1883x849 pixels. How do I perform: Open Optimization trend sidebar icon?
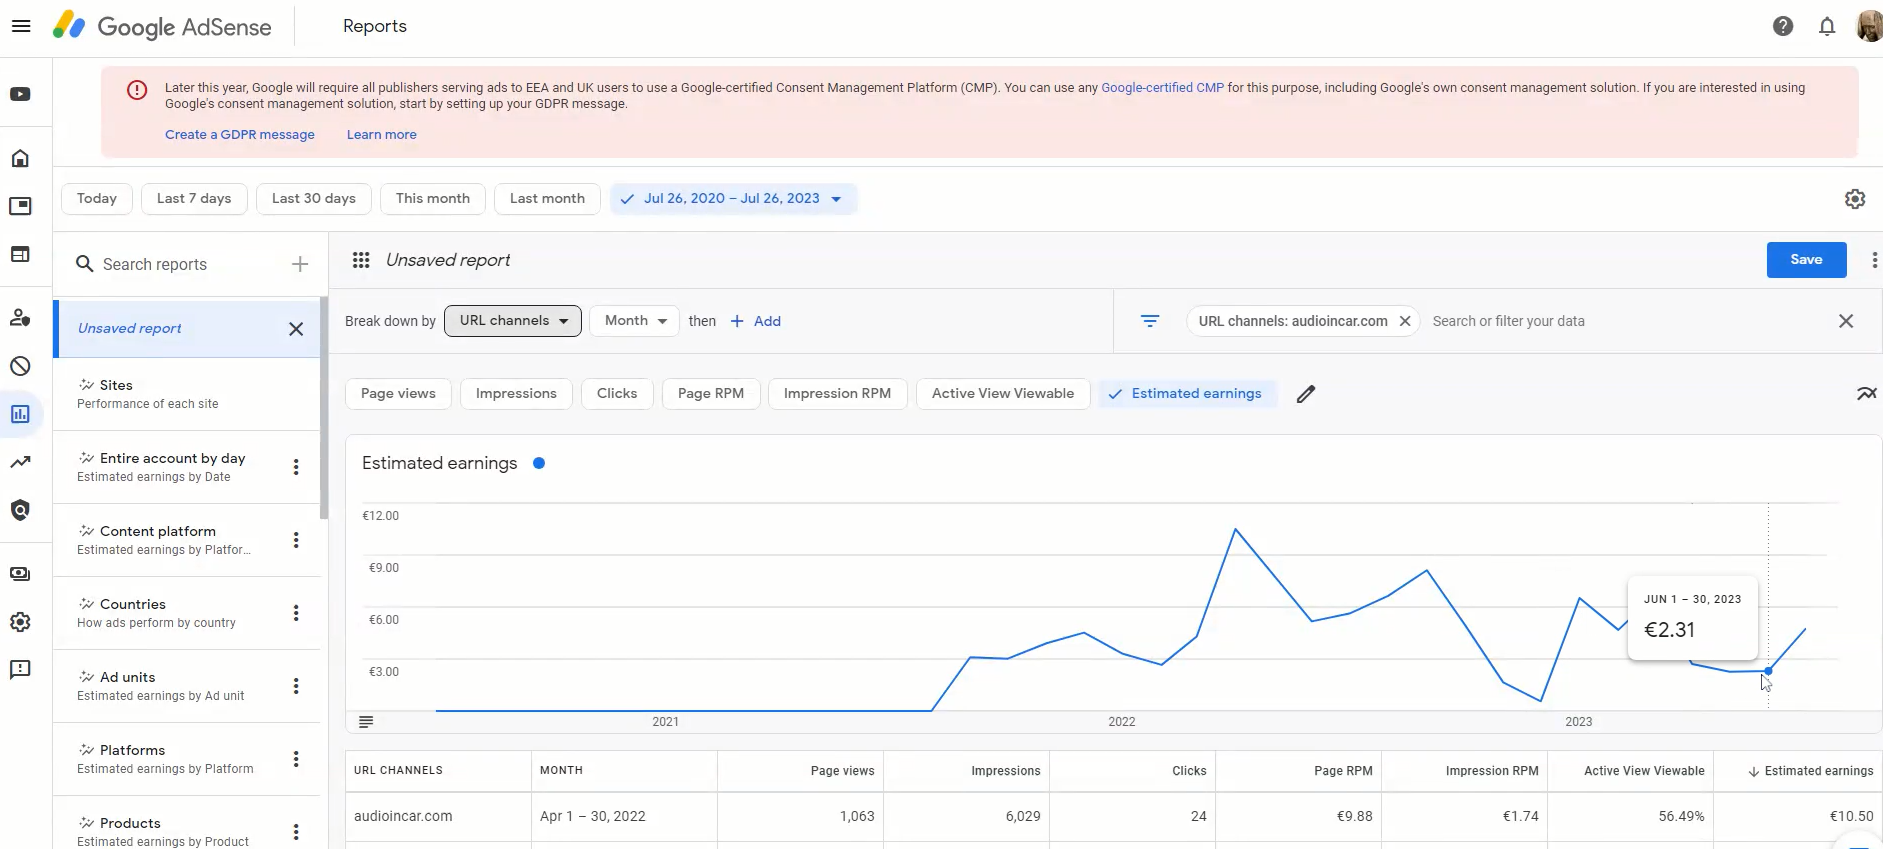(x=20, y=462)
